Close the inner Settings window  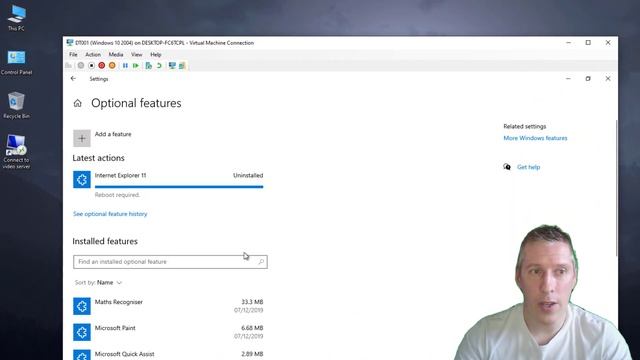pyautogui.click(x=608, y=78)
